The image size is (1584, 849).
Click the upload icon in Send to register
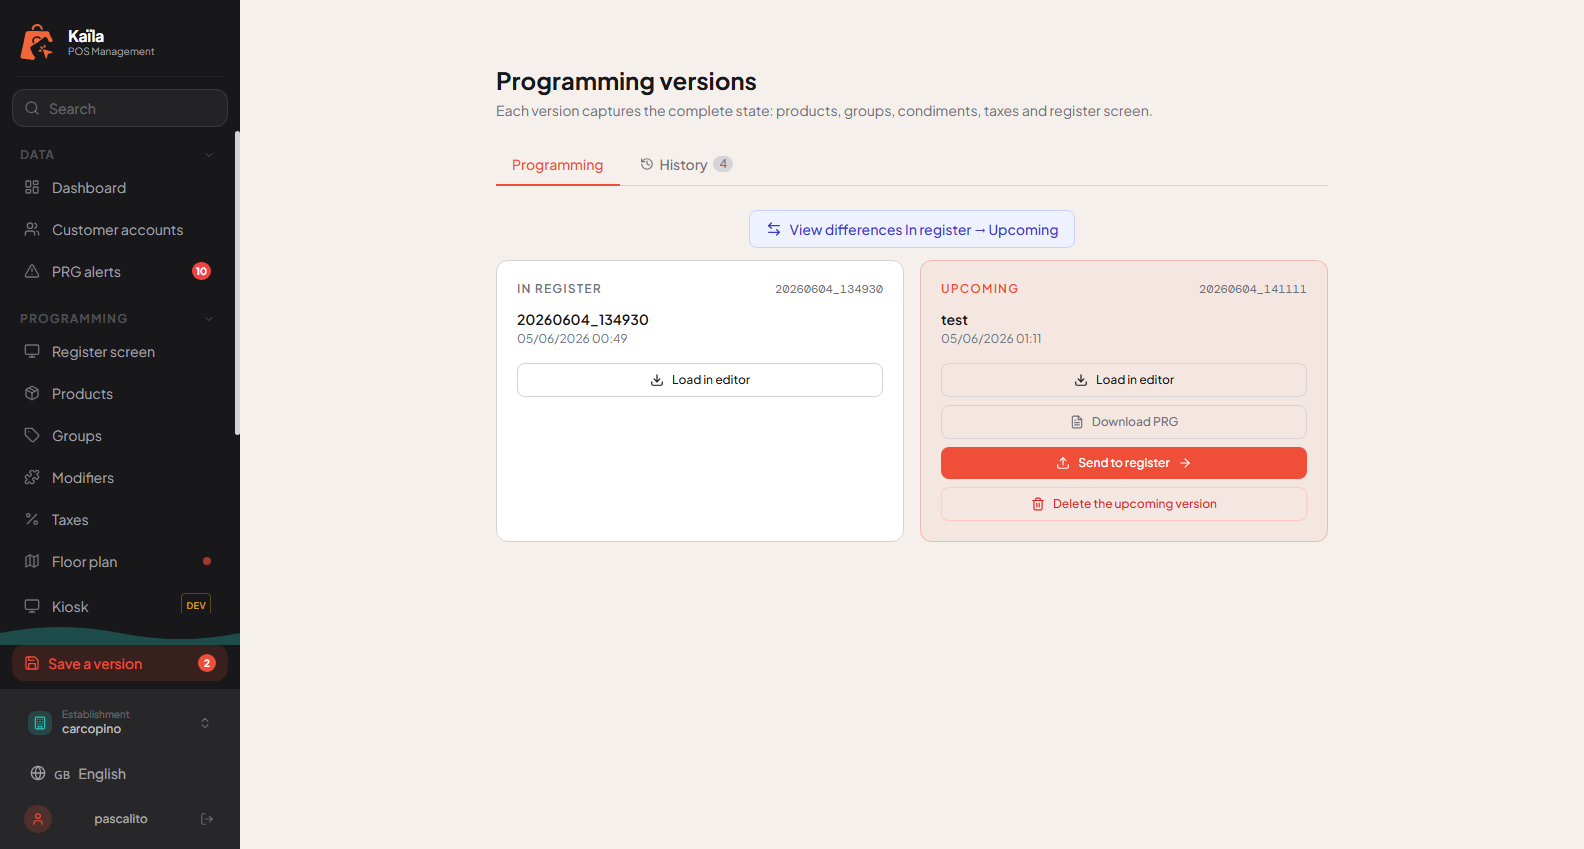coord(1063,463)
